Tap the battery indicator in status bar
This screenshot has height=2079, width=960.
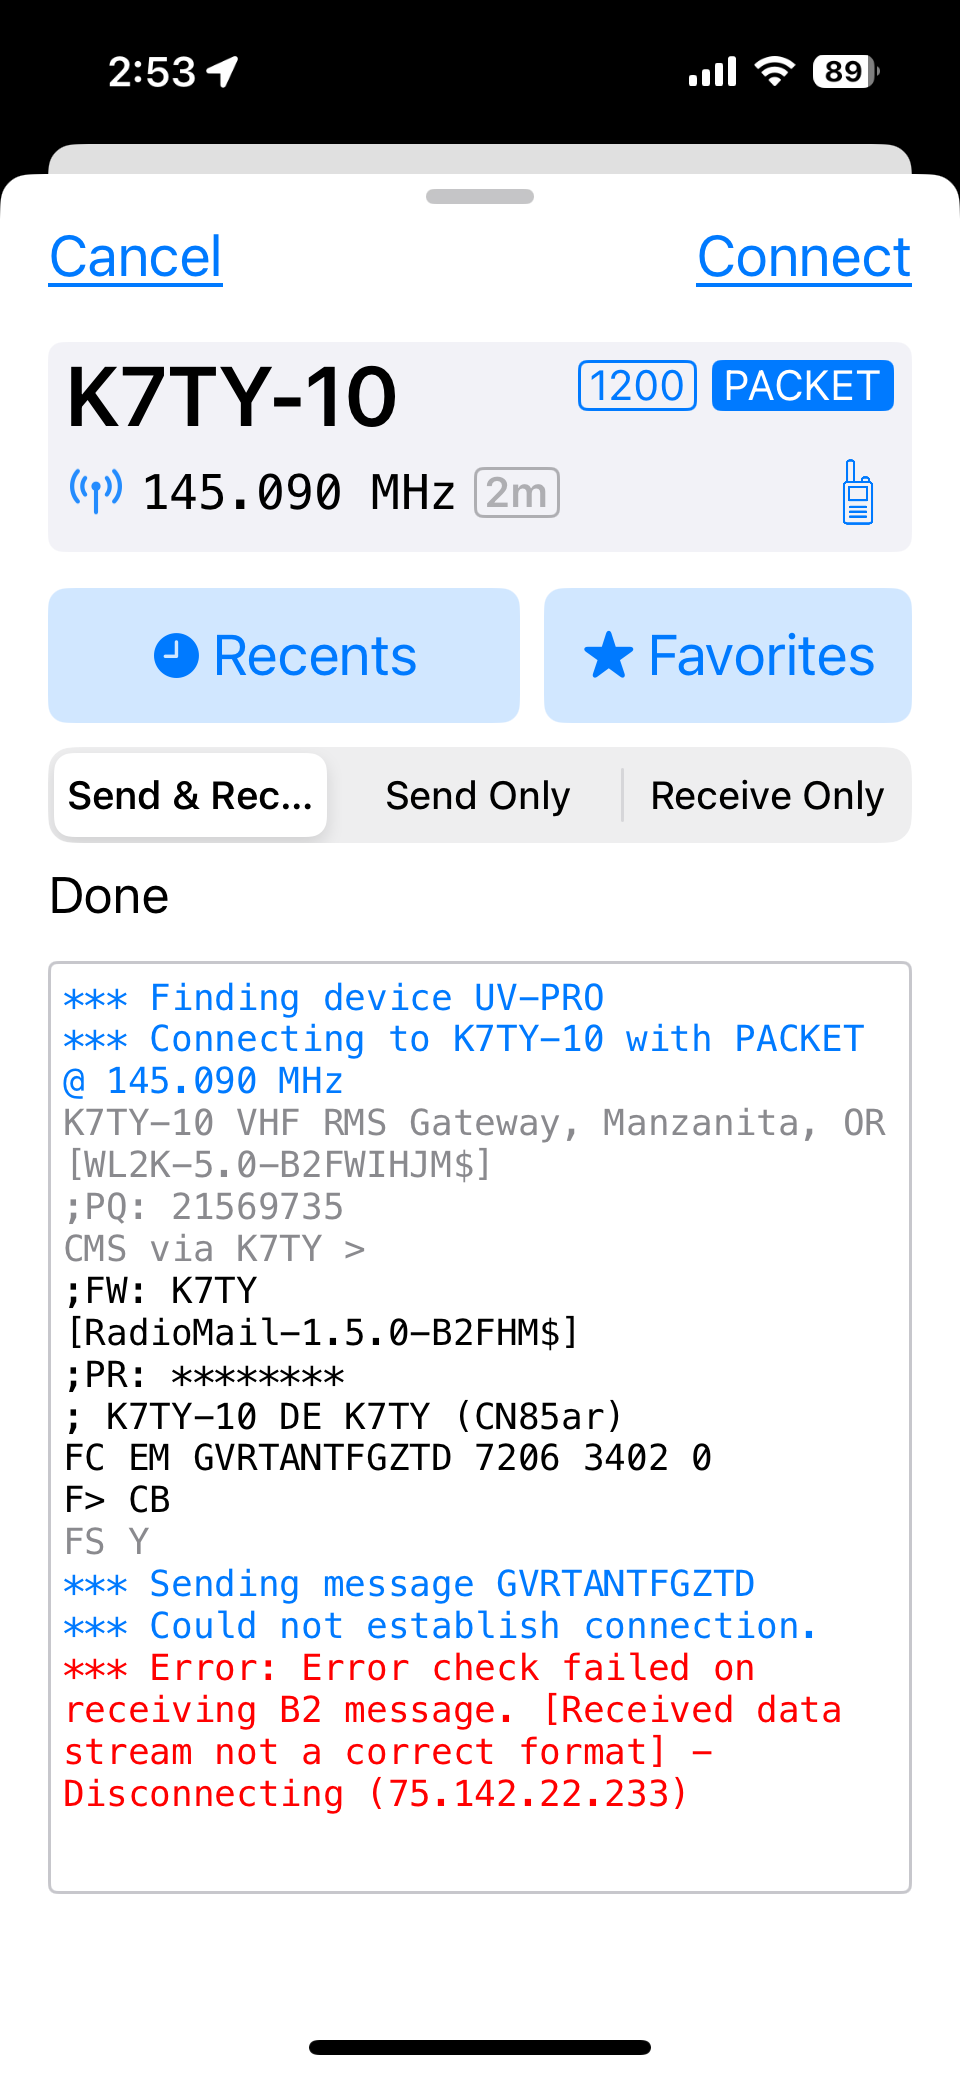[x=846, y=72]
